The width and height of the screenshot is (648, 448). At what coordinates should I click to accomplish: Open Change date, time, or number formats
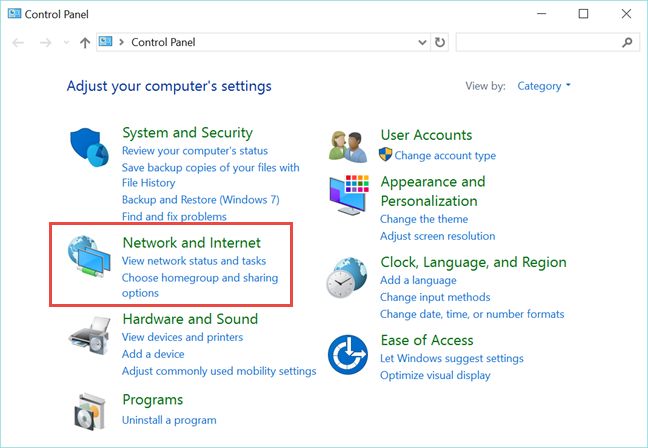pos(472,314)
